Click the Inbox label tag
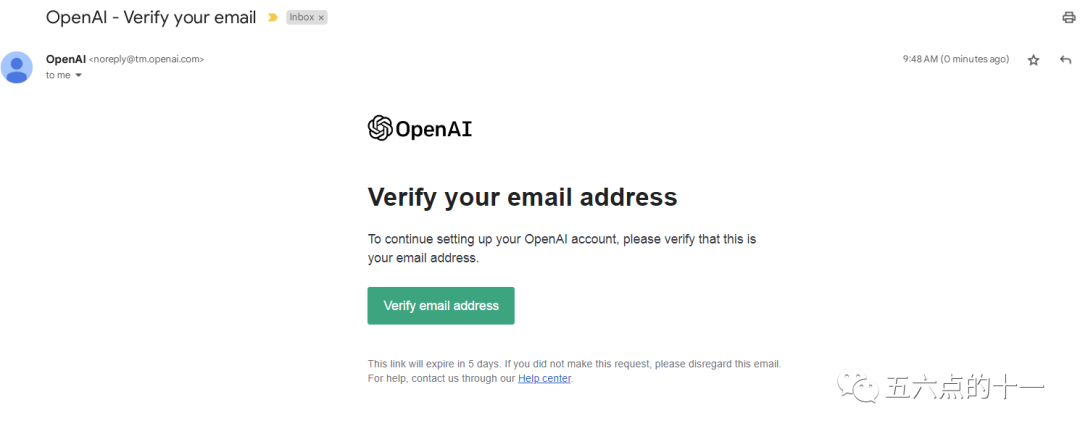The height and width of the screenshot is (434, 1080). (301, 18)
